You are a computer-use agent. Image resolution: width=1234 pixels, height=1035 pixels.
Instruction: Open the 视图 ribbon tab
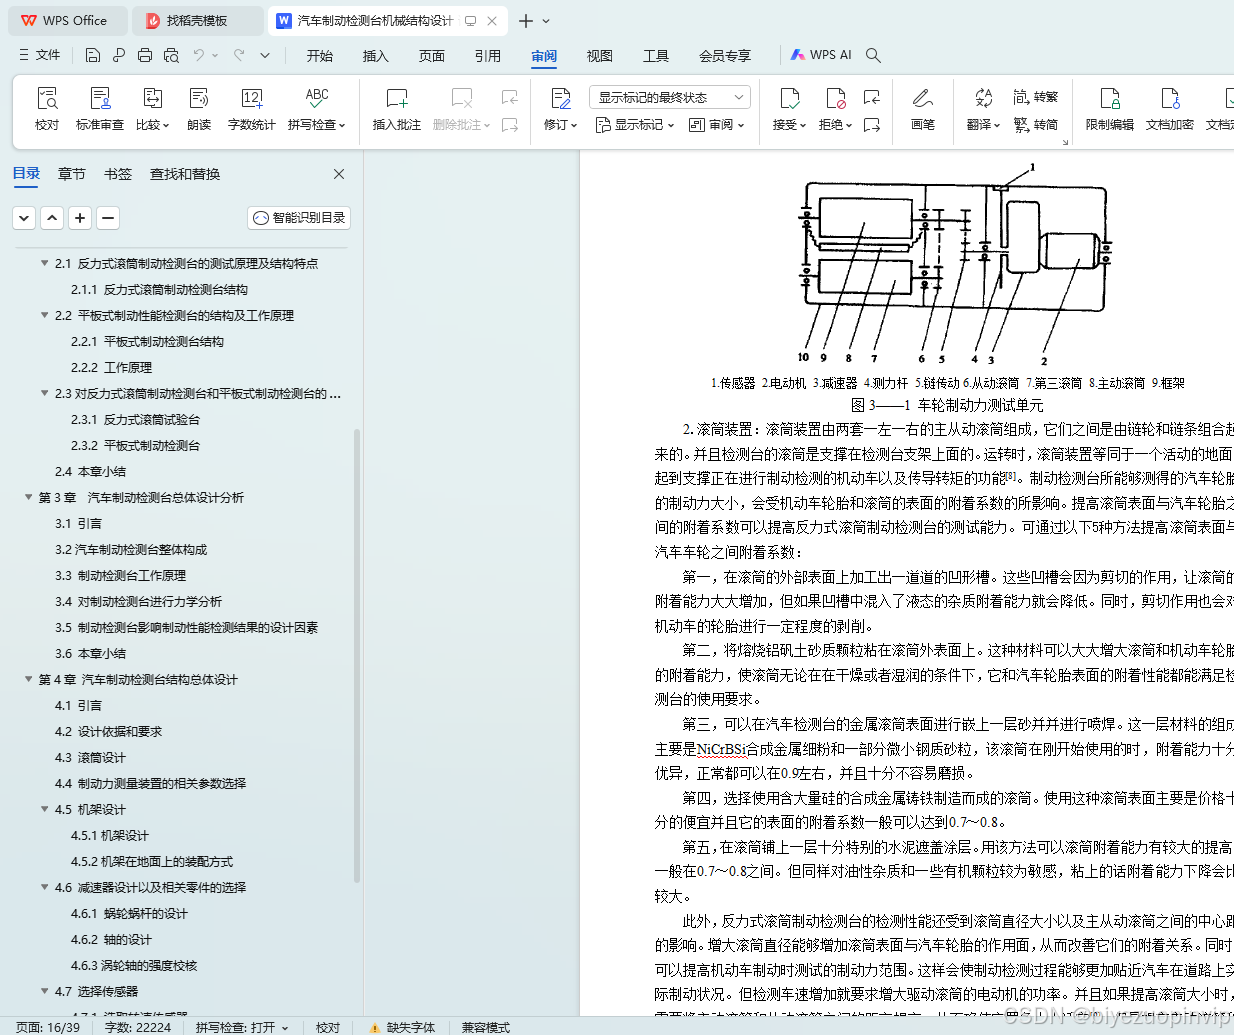[600, 56]
